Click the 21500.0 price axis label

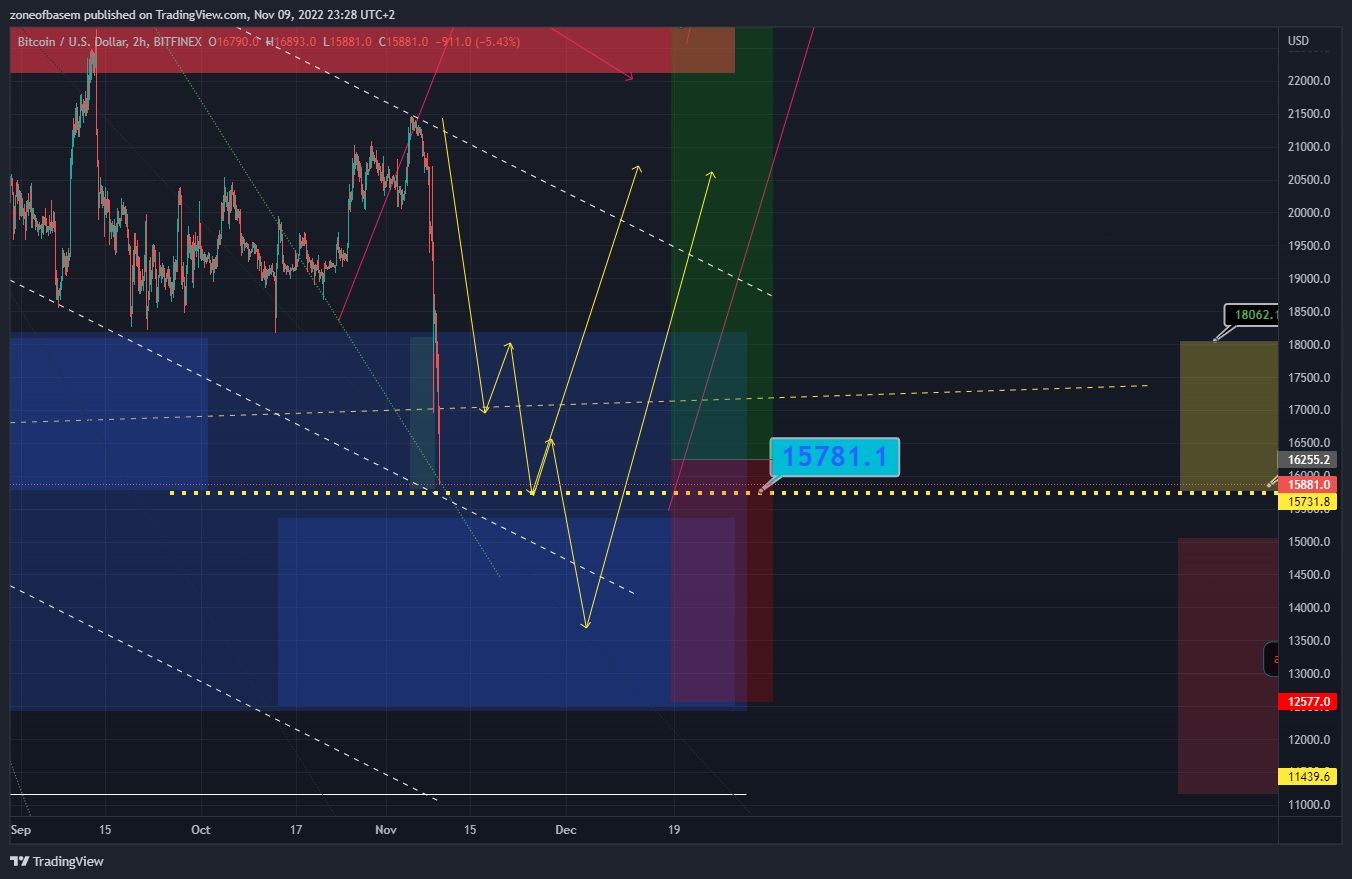point(1308,114)
